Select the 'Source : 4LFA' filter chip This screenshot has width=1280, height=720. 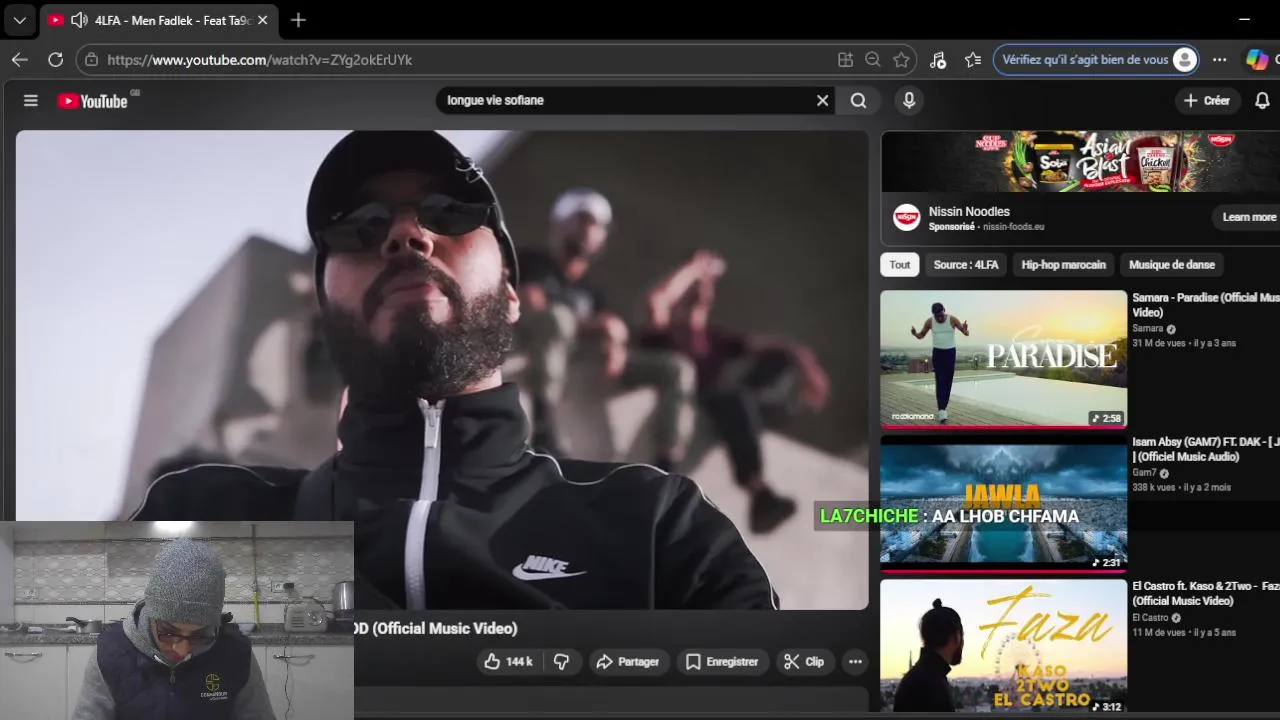tap(966, 265)
